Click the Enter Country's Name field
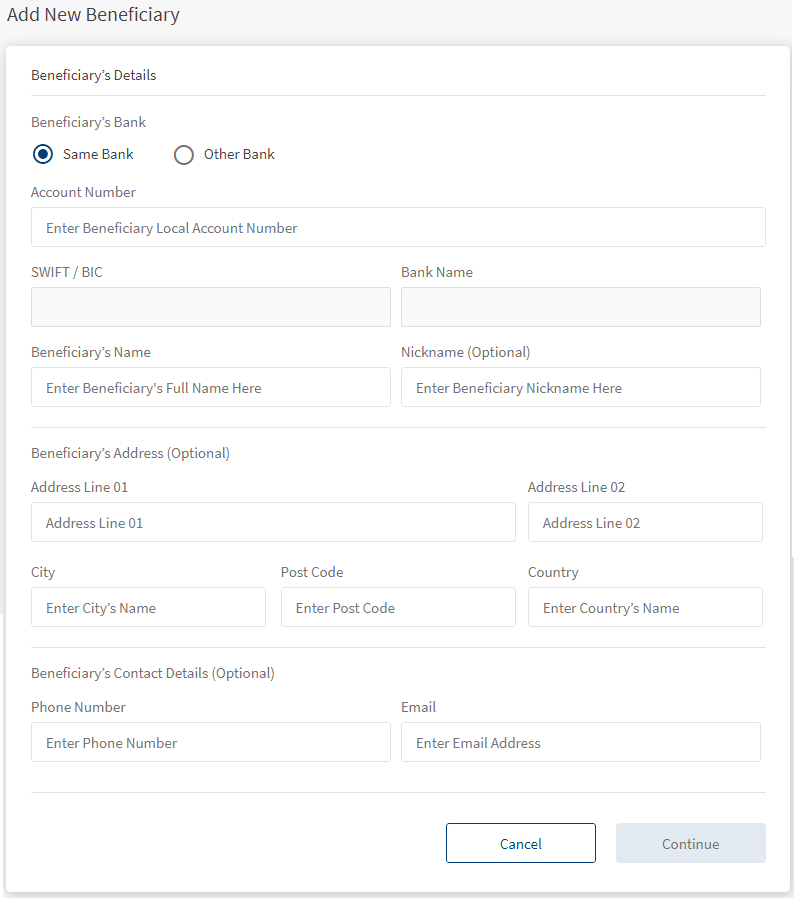796x900 pixels. click(645, 608)
